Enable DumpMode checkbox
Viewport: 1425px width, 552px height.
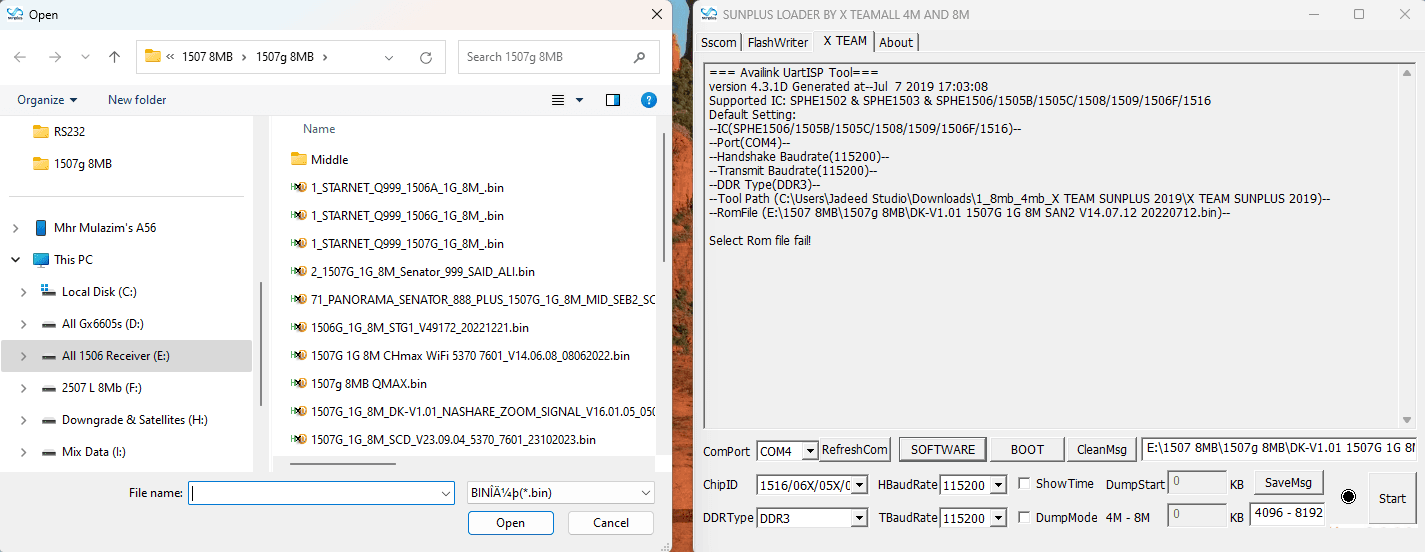1024,517
